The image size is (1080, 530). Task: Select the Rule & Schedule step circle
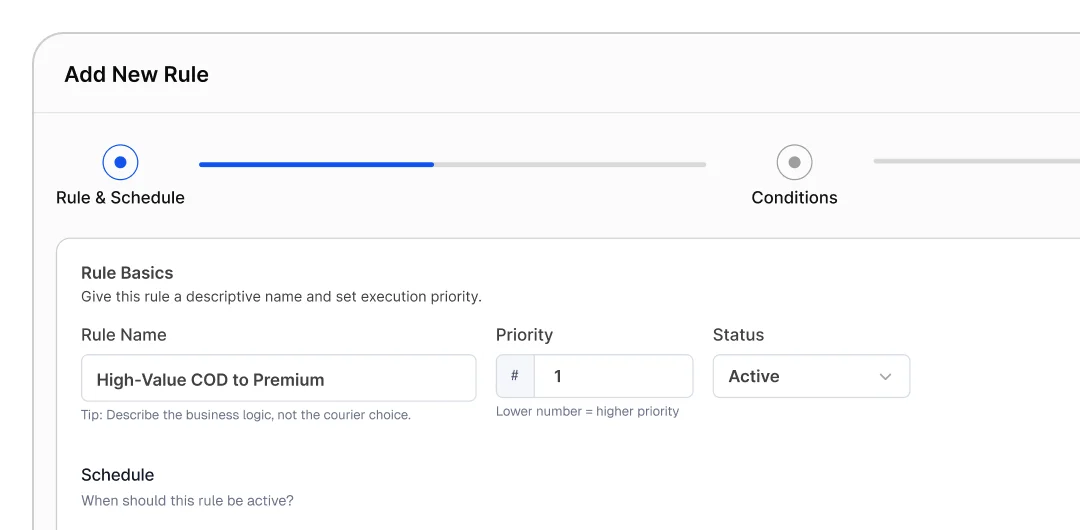click(x=121, y=163)
